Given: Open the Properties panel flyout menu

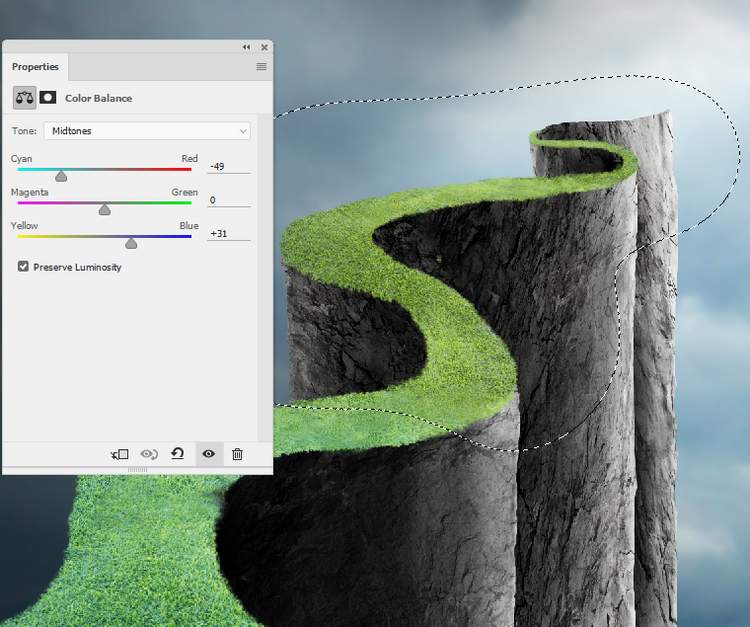Looking at the screenshot, I should [261, 66].
